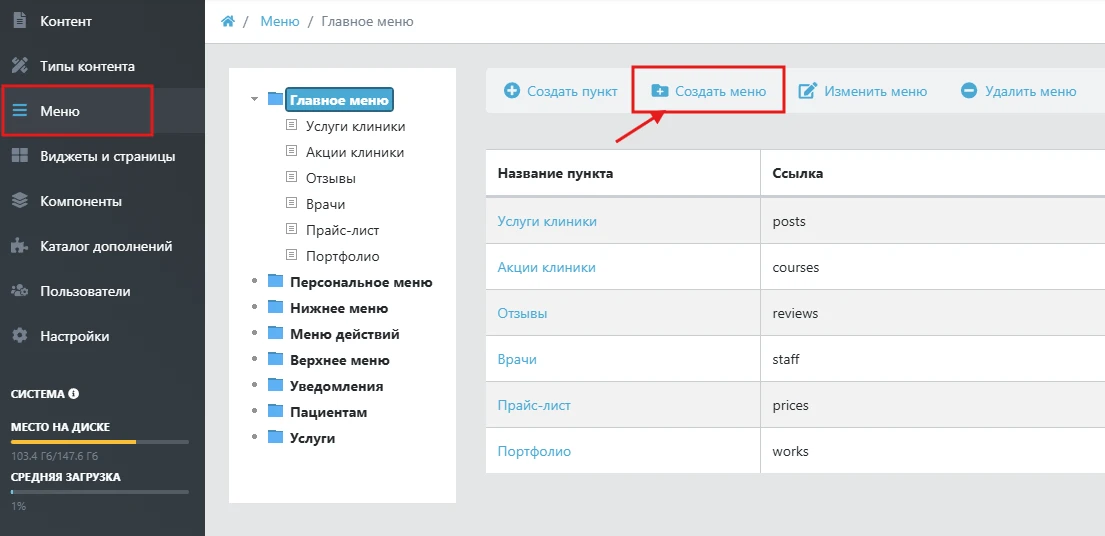Expand the Пациентам node bullet
Image resolution: width=1105 pixels, height=536 pixels.
click(x=254, y=412)
